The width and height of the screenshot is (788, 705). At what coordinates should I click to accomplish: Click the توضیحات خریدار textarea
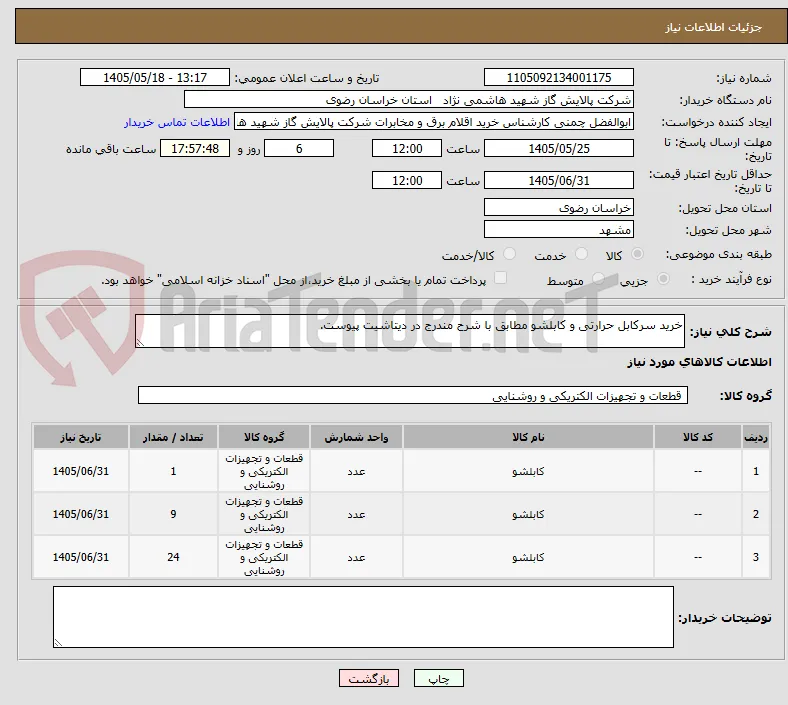[x=363, y=617]
